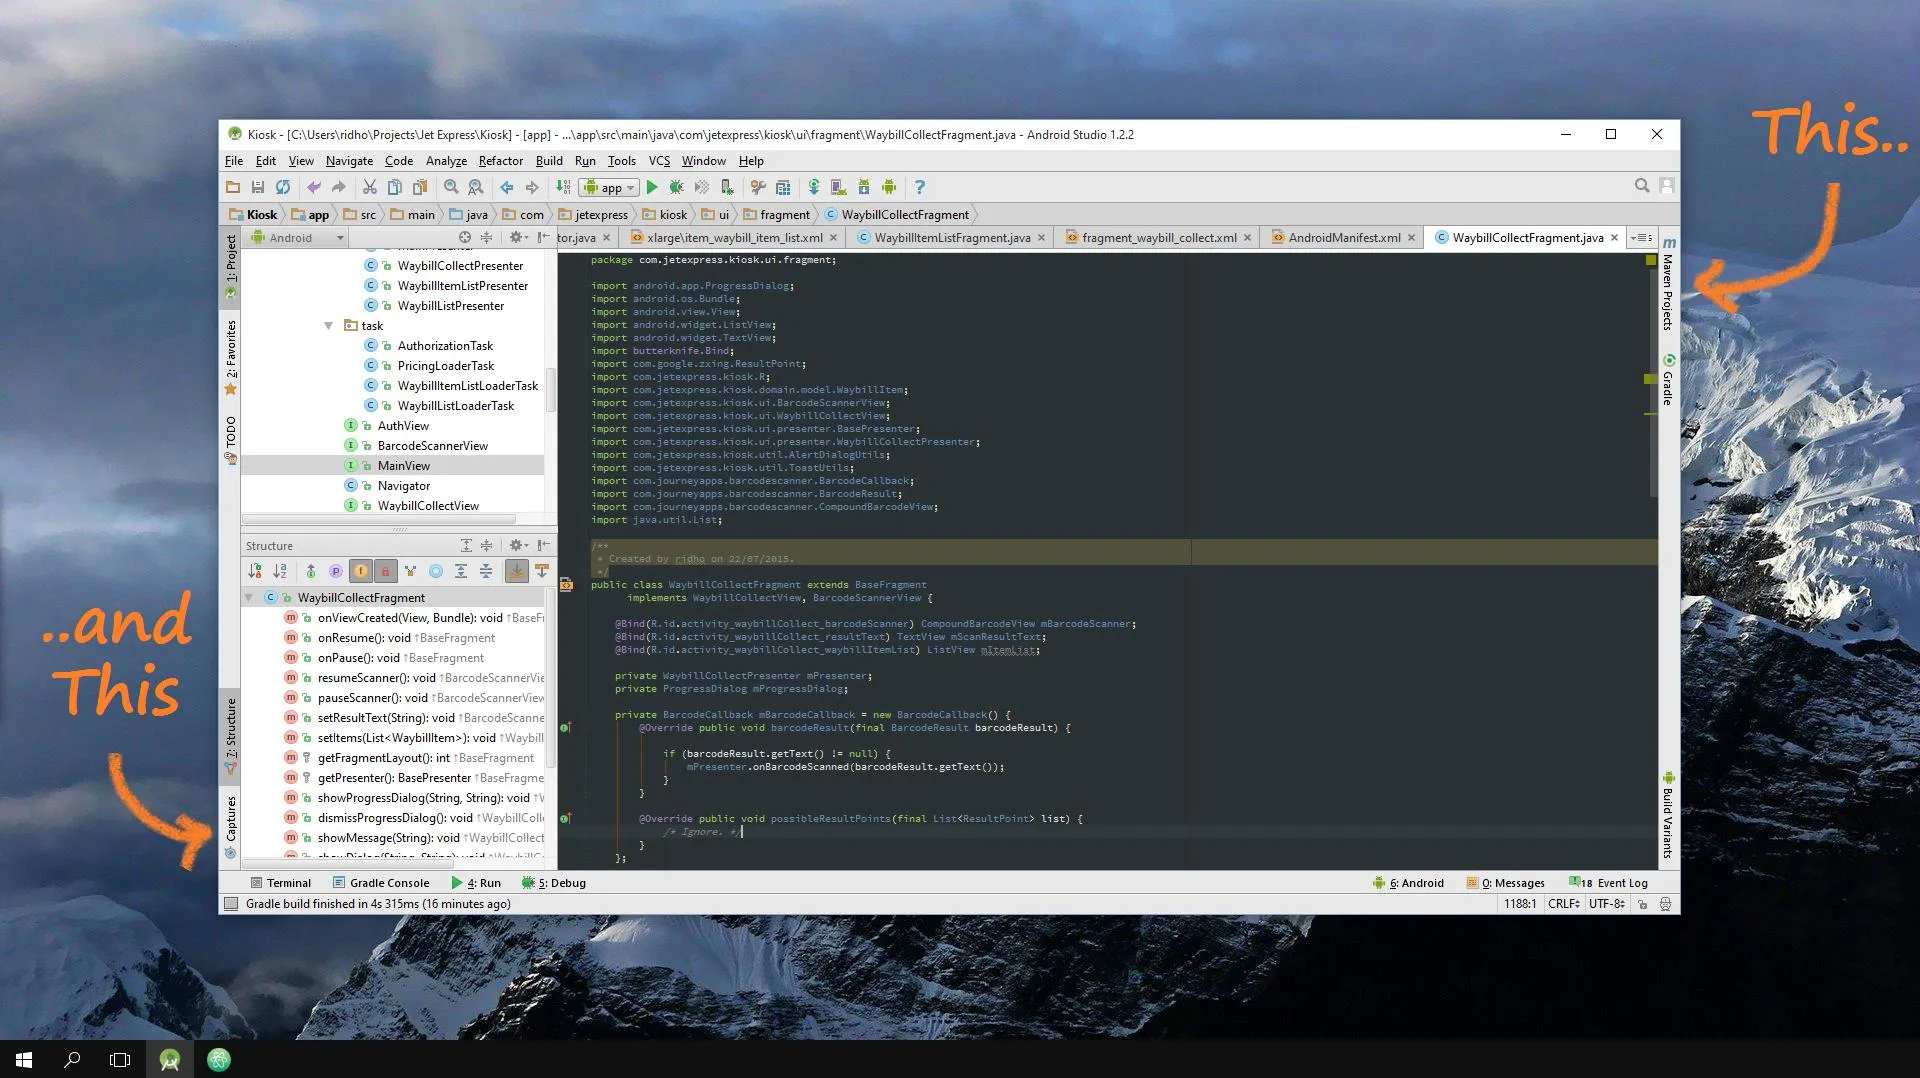The image size is (1920, 1078).
Task: Click the Sort Alphabetically icon in Structure
Action: click(x=280, y=571)
